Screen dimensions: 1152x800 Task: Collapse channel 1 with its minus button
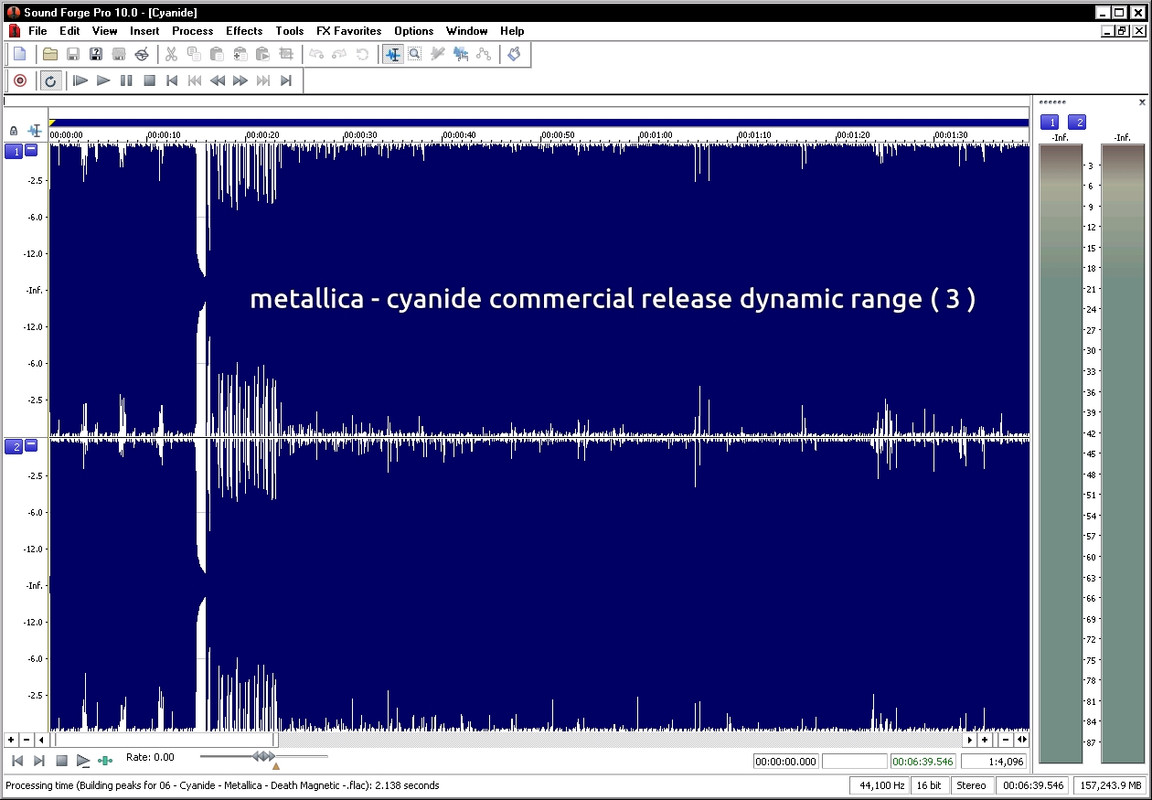[x=31, y=150]
